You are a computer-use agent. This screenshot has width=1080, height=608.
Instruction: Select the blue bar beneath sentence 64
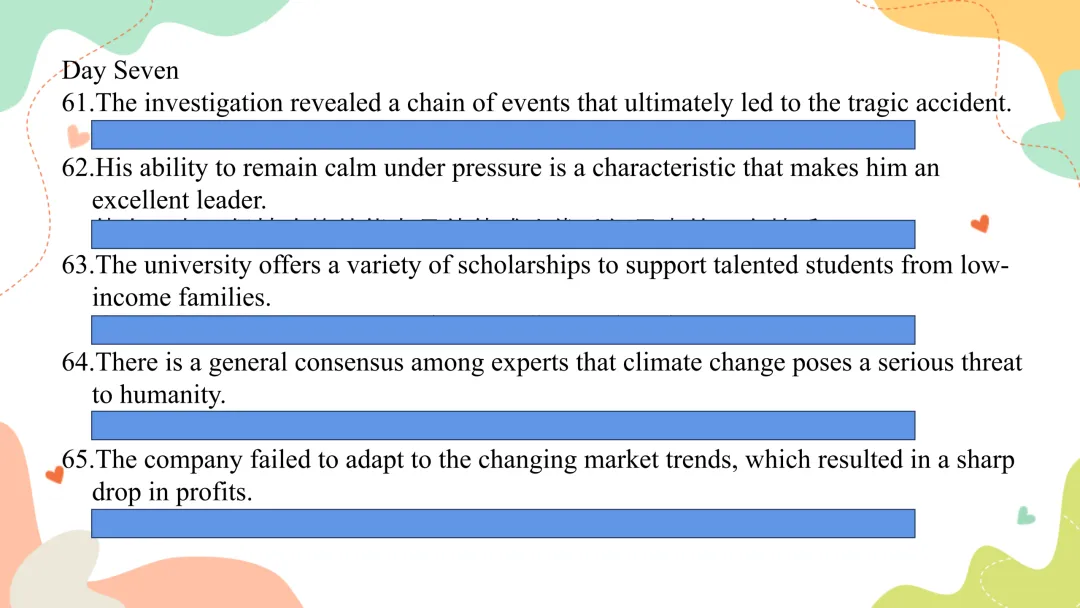pos(503,426)
